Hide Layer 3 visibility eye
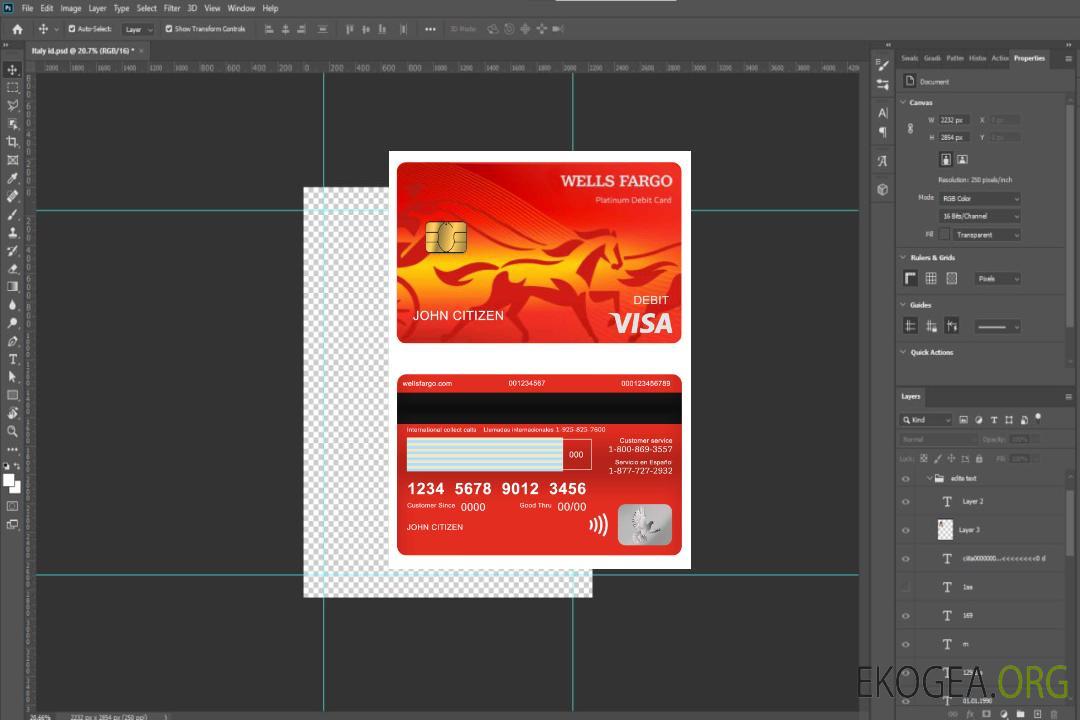 [906, 531]
